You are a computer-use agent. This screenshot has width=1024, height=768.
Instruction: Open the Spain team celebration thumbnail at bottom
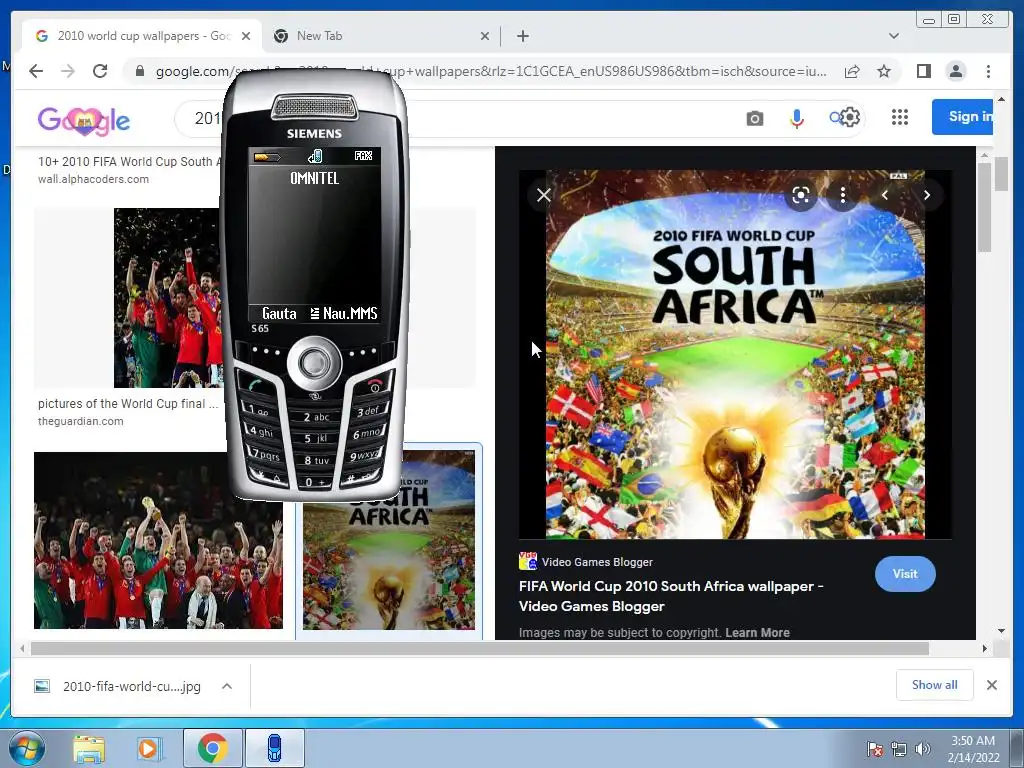pyautogui.click(x=158, y=540)
